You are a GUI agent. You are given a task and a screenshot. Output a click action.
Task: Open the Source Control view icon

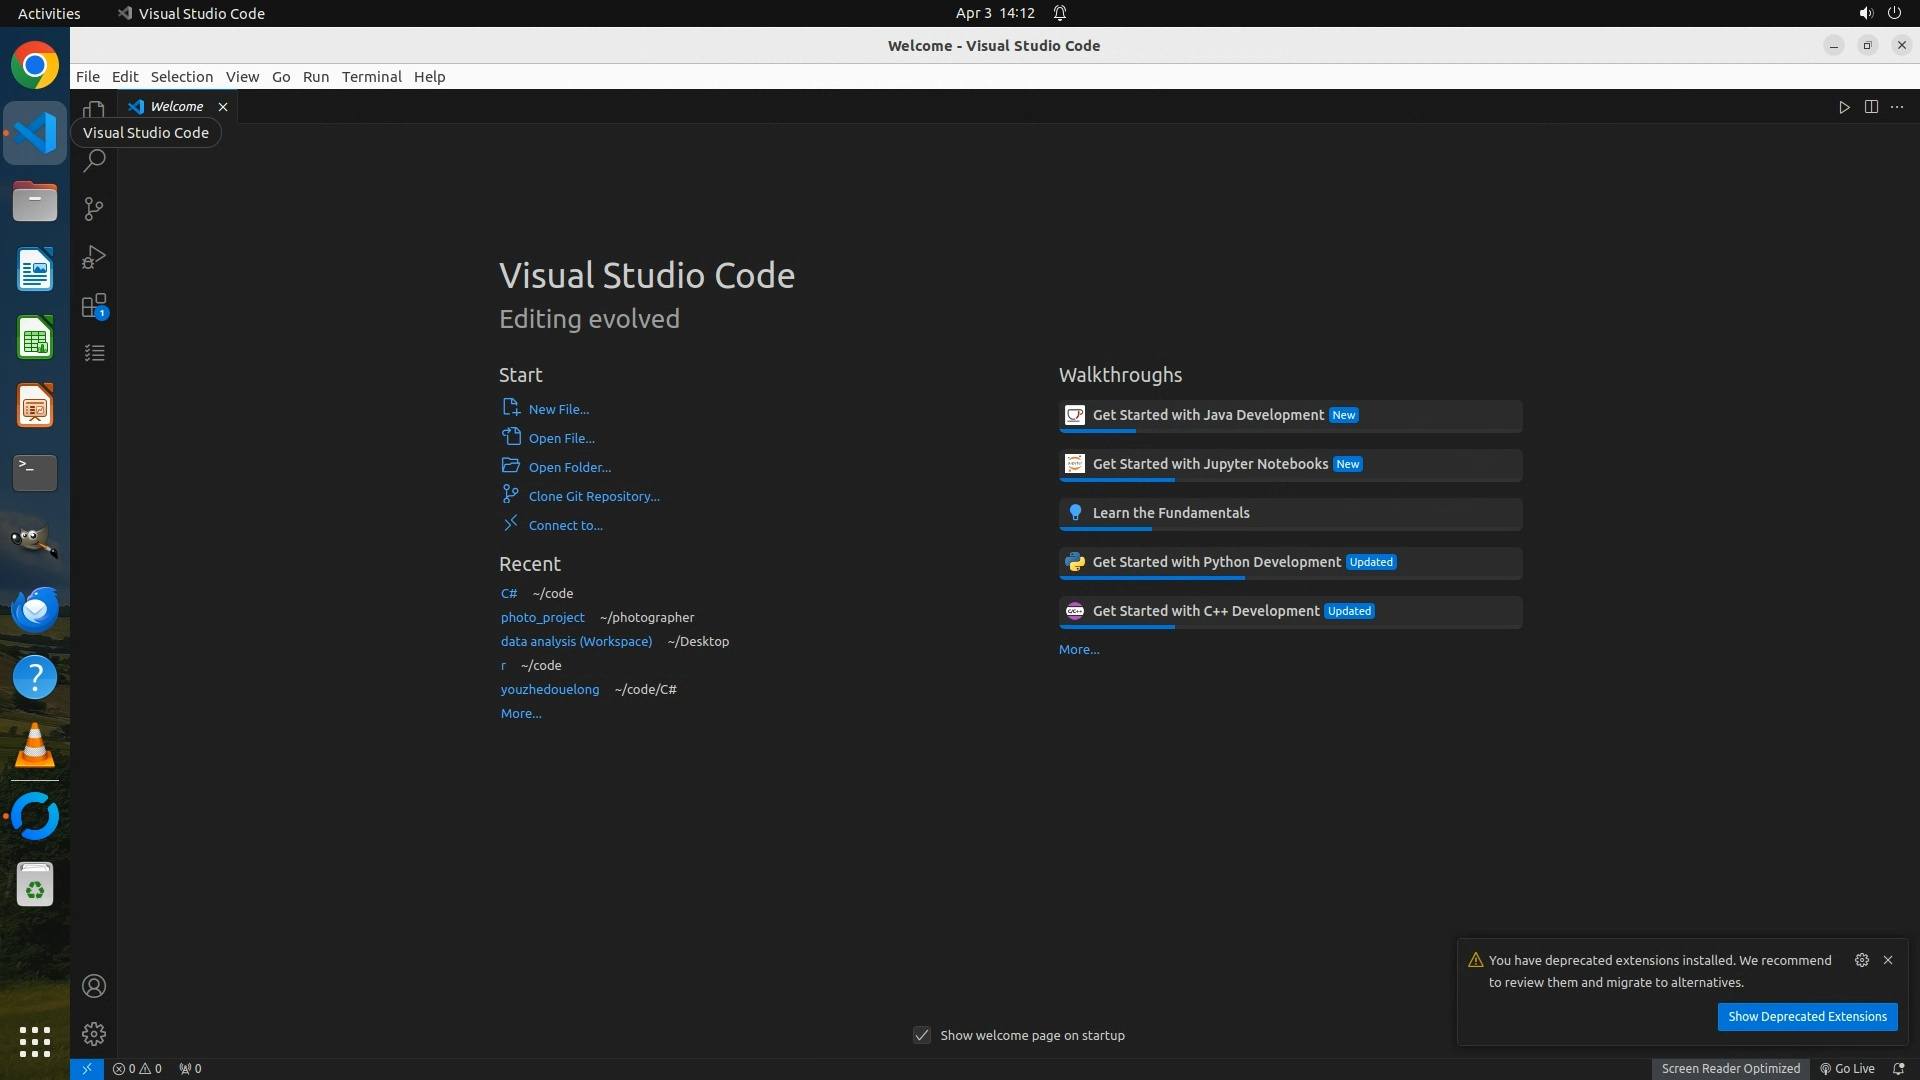94,209
